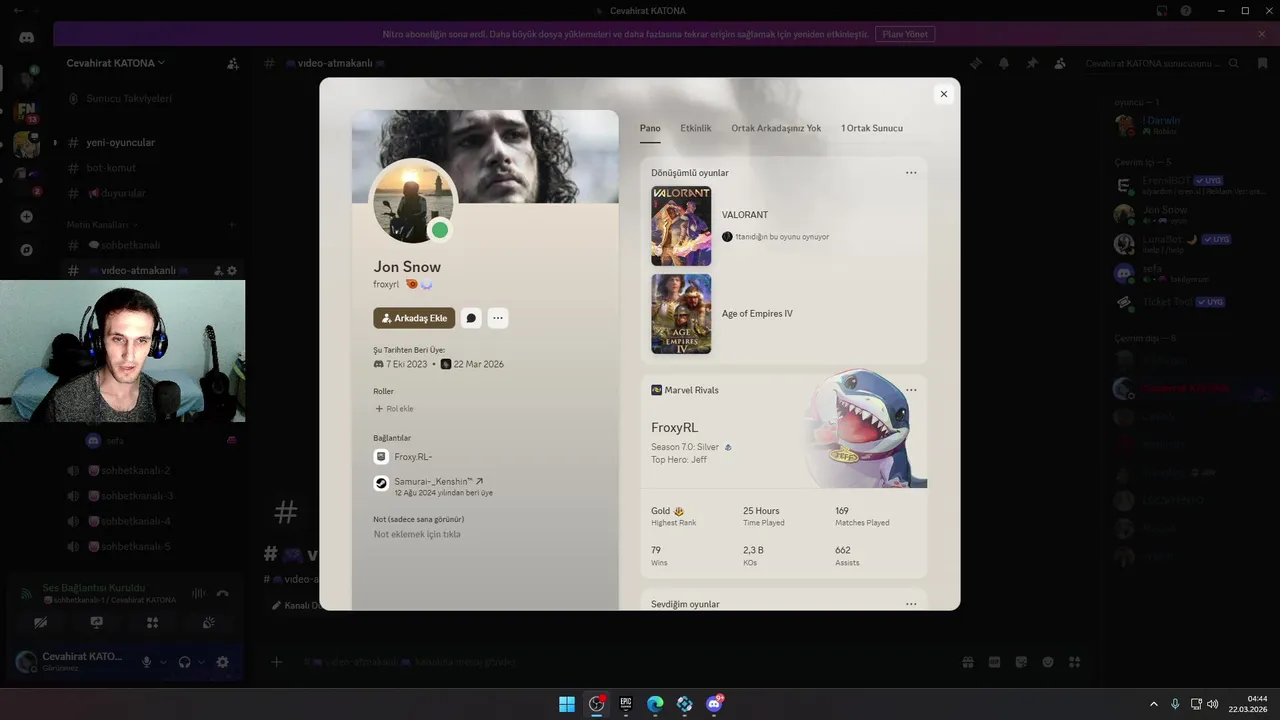
Task: Click Rol ekle to add a role
Action: click(x=394, y=409)
